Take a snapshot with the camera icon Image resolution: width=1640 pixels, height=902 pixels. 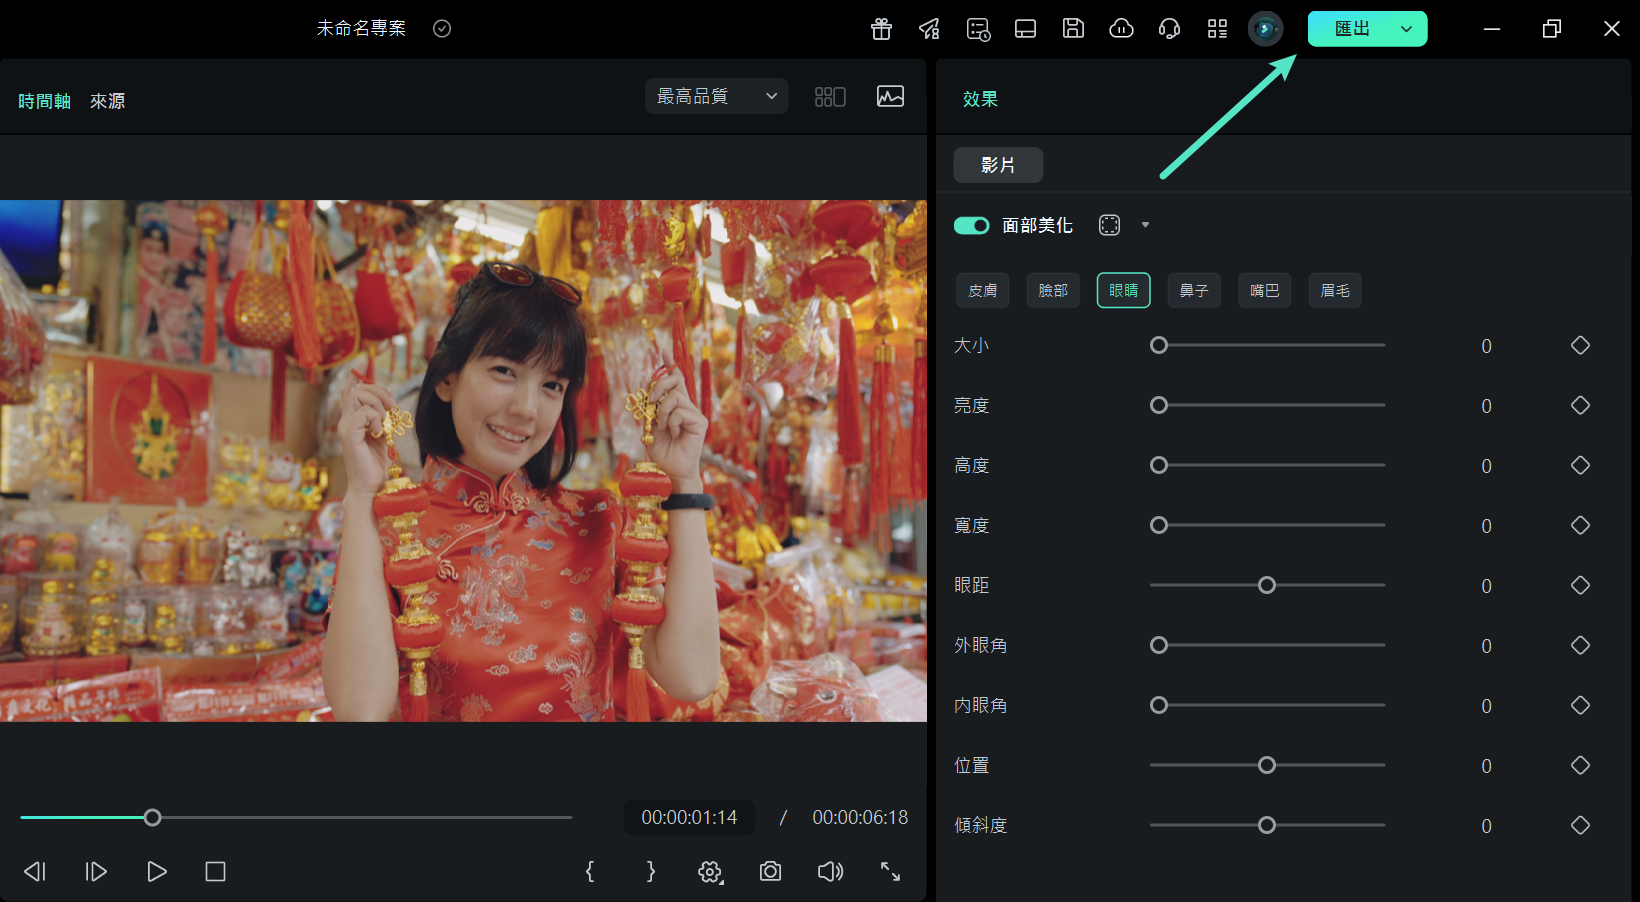coord(770,871)
